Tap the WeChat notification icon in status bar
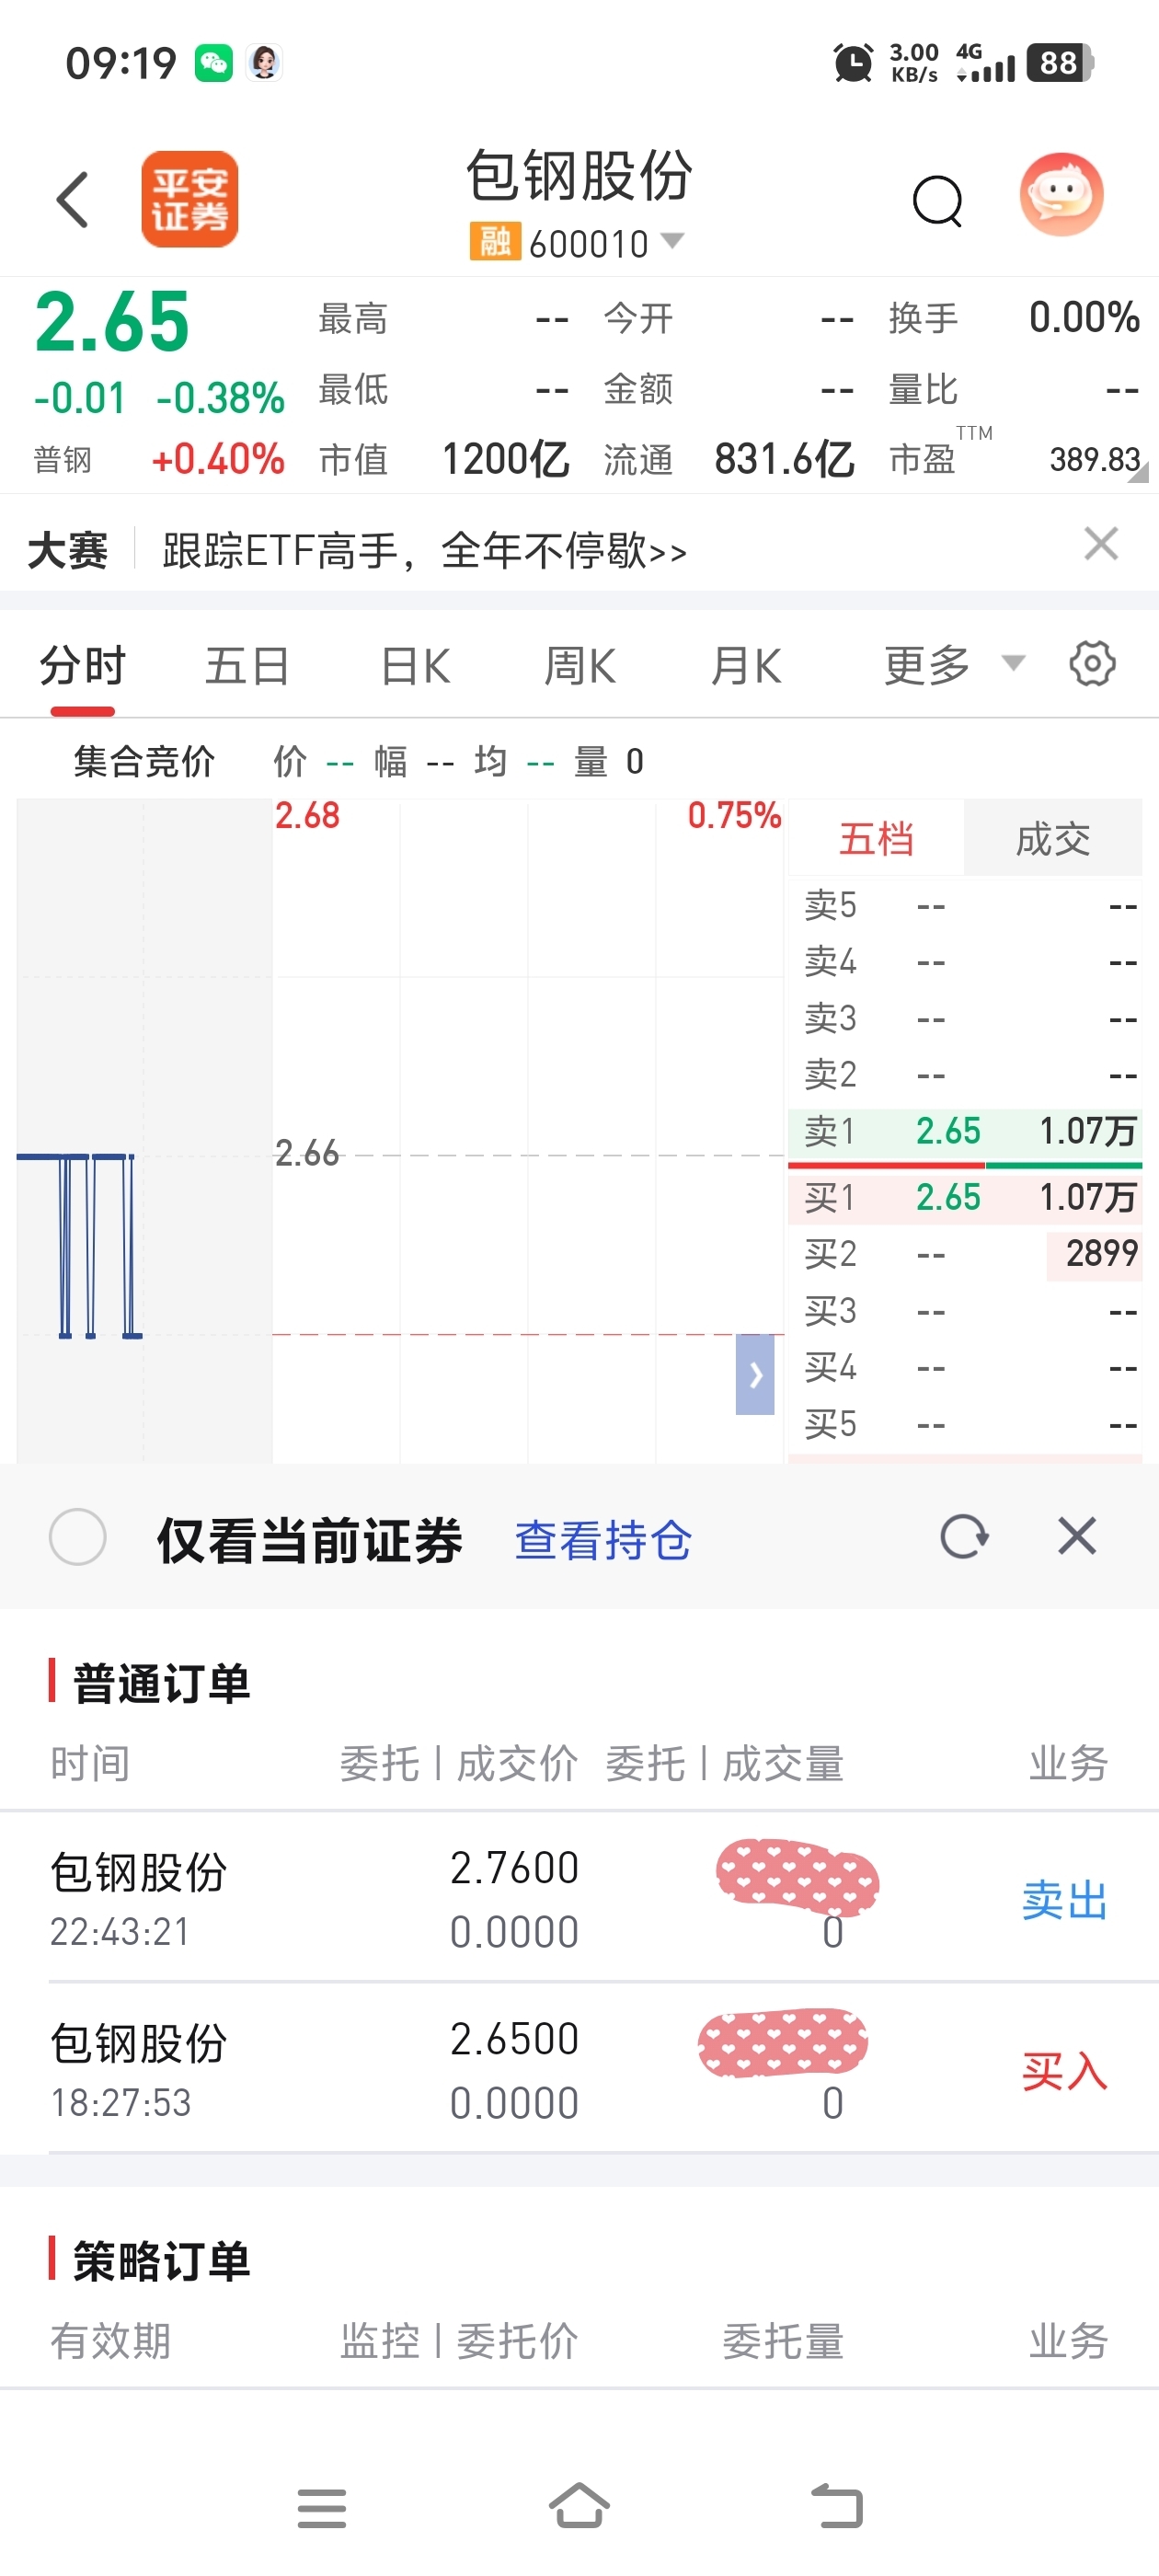 tap(214, 63)
